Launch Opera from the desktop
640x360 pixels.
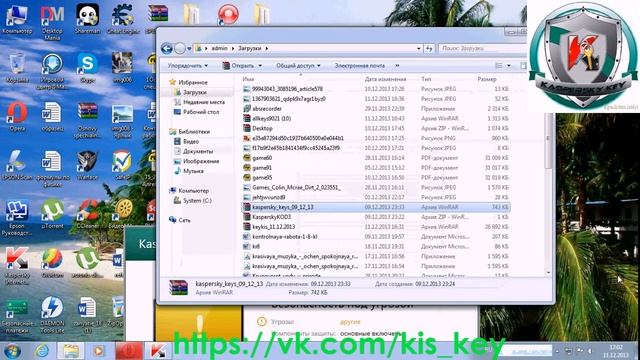click(17, 116)
